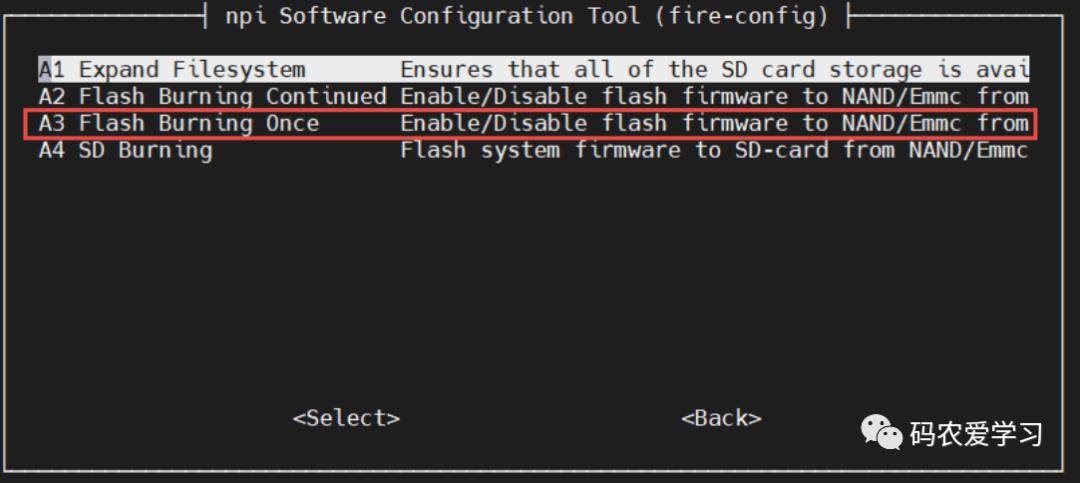Activate the <Select> button
The width and height of the screenshot is (1080, 483).
pyautogui.click(x=346, y=418)
